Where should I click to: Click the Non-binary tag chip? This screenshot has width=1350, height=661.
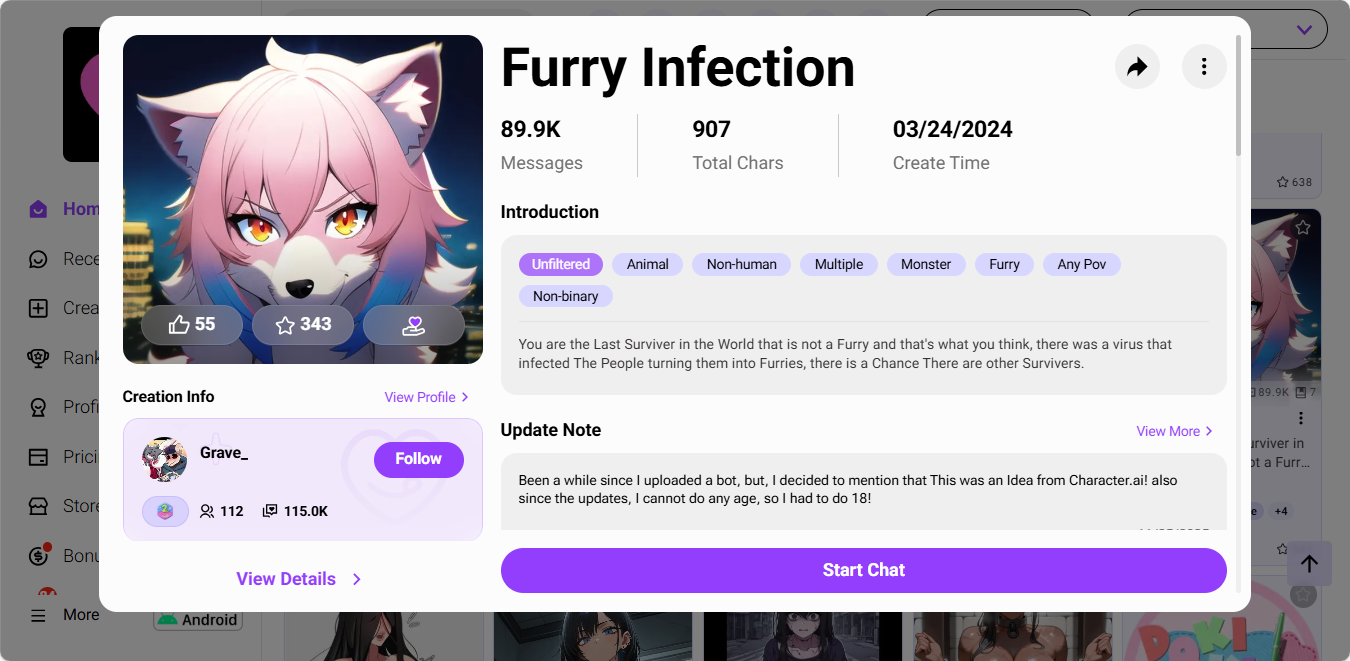[565, 296]
